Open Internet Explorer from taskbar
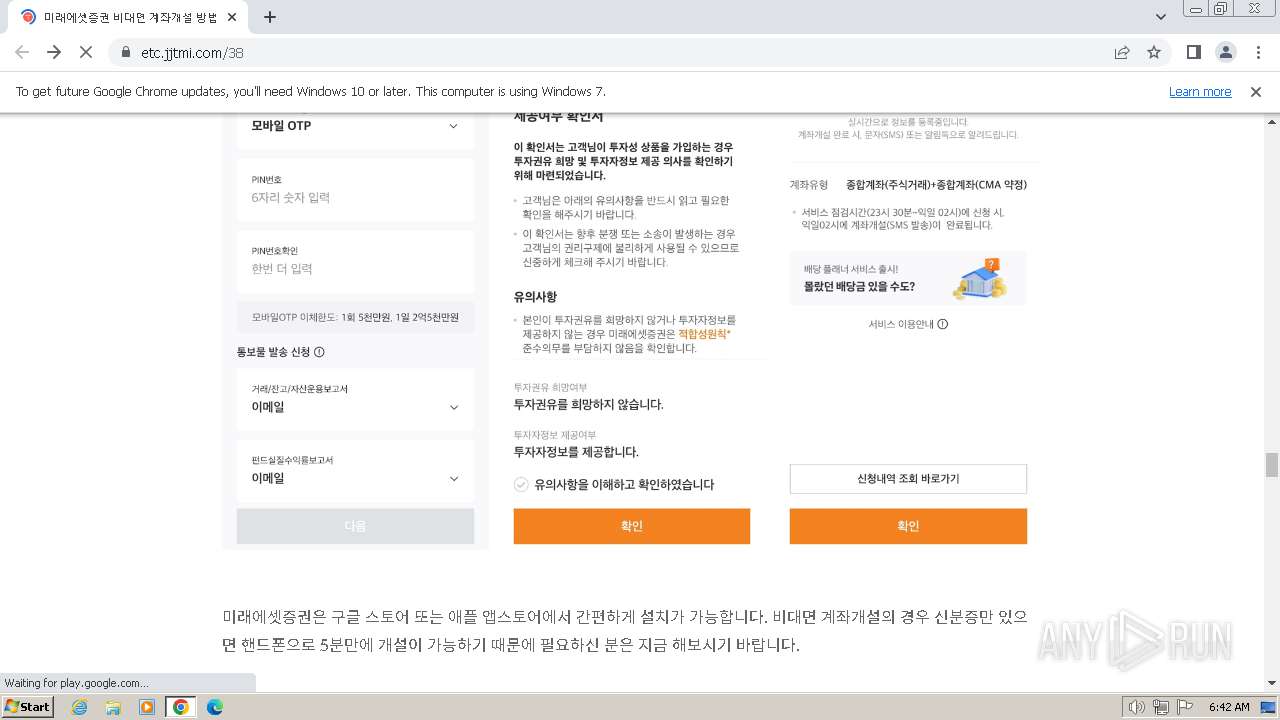 (x=80, y=707)
